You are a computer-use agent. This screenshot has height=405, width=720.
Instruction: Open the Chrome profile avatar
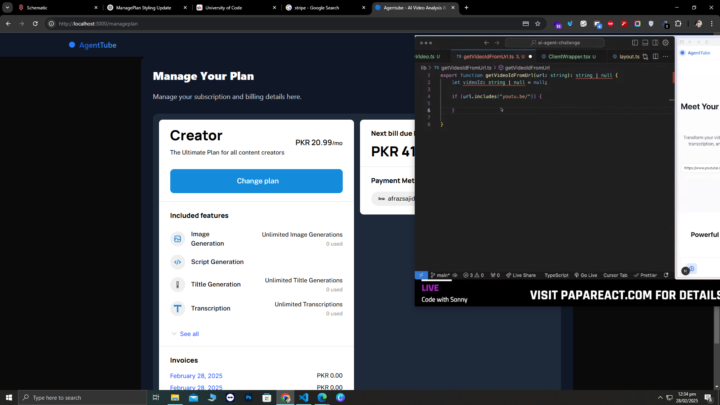(x=698, y=24)
